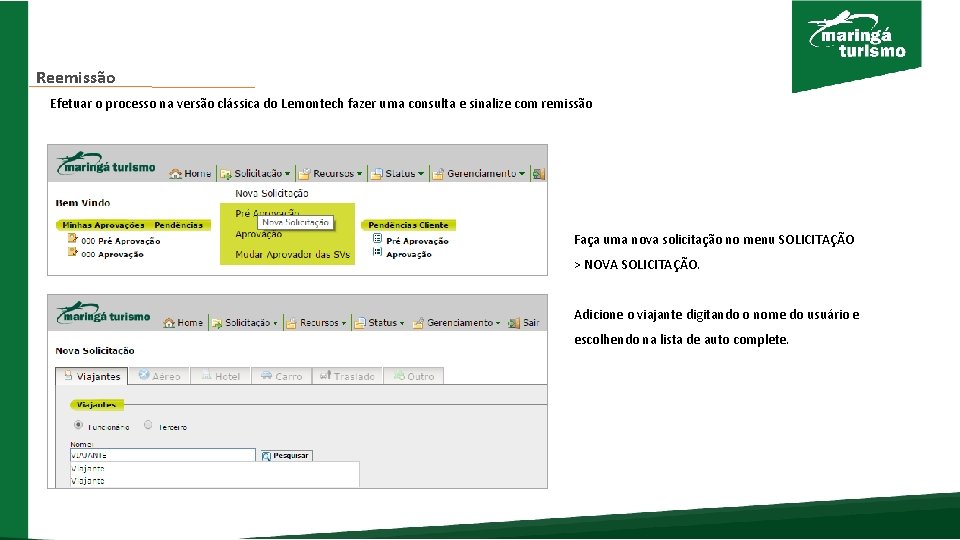Expand Gerenciamento dropdown arrow on Bem Vindo screen
The width and height of the screenshot is (960, 540).
522,174
